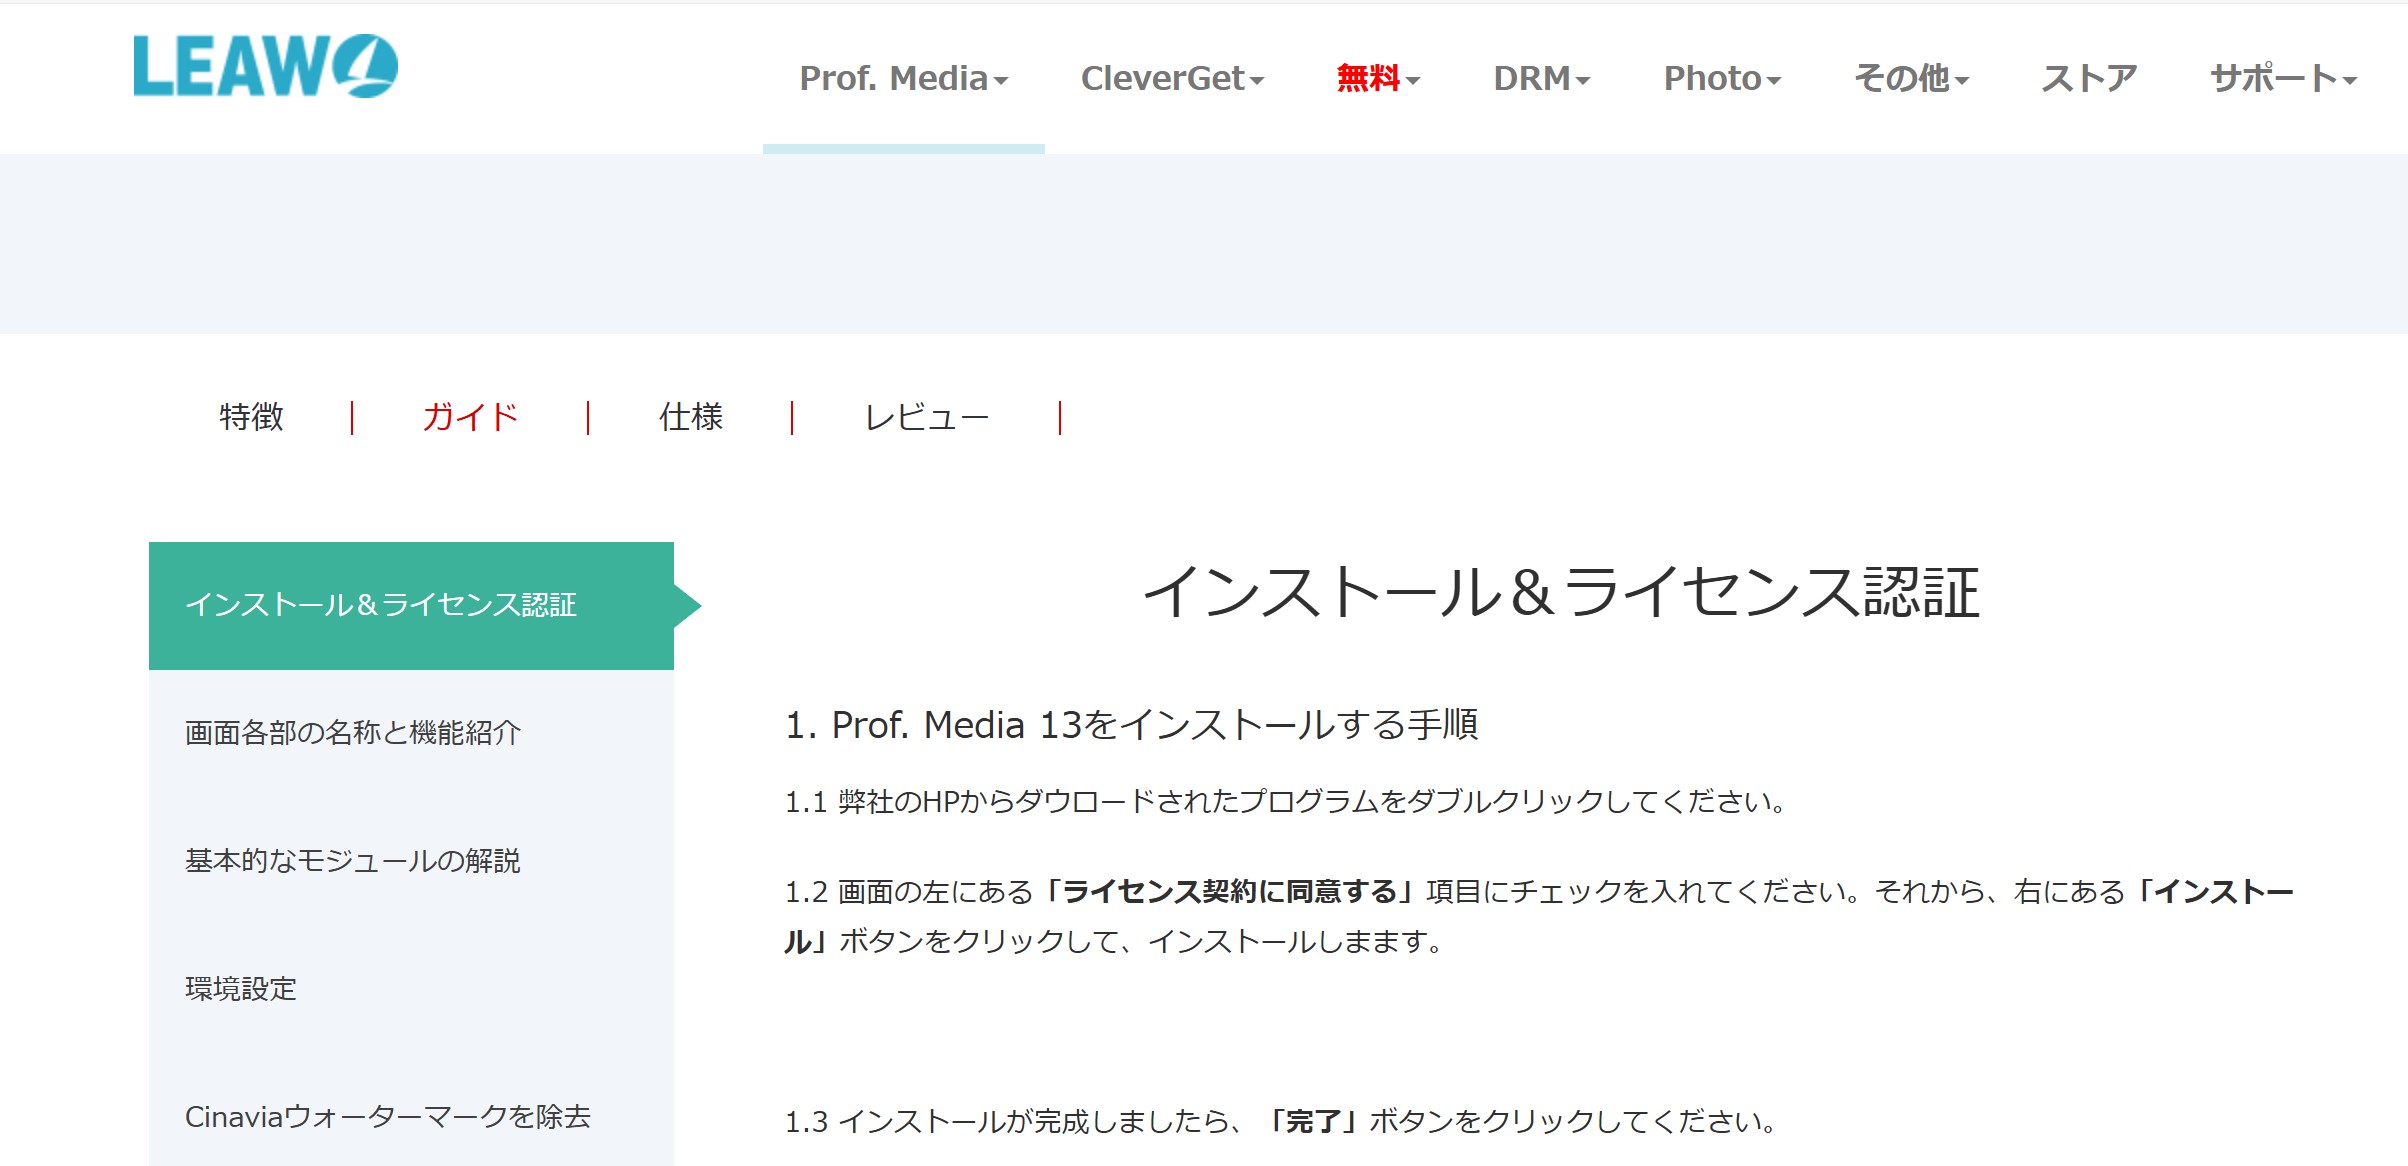Image resolution: width=2408 pixels, height=1166 pixels.
Task: Expand the その他 menu
Action: (1911, 78)
